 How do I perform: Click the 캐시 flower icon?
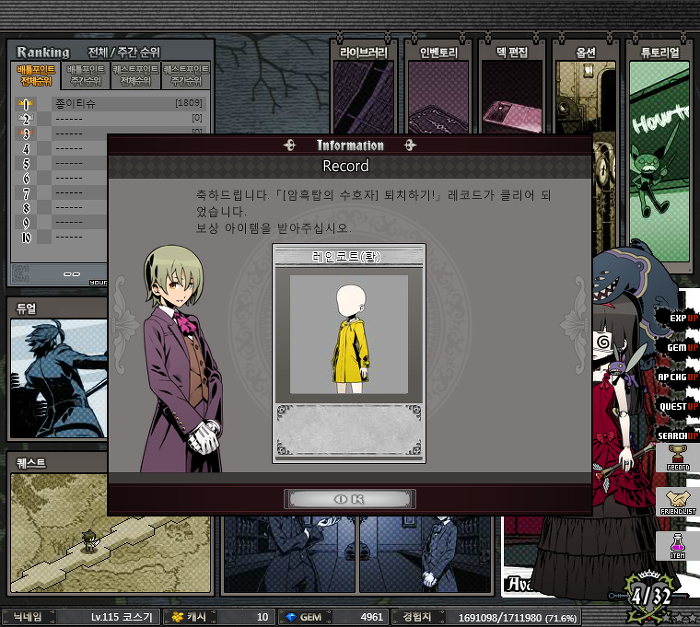coord(178,617)
